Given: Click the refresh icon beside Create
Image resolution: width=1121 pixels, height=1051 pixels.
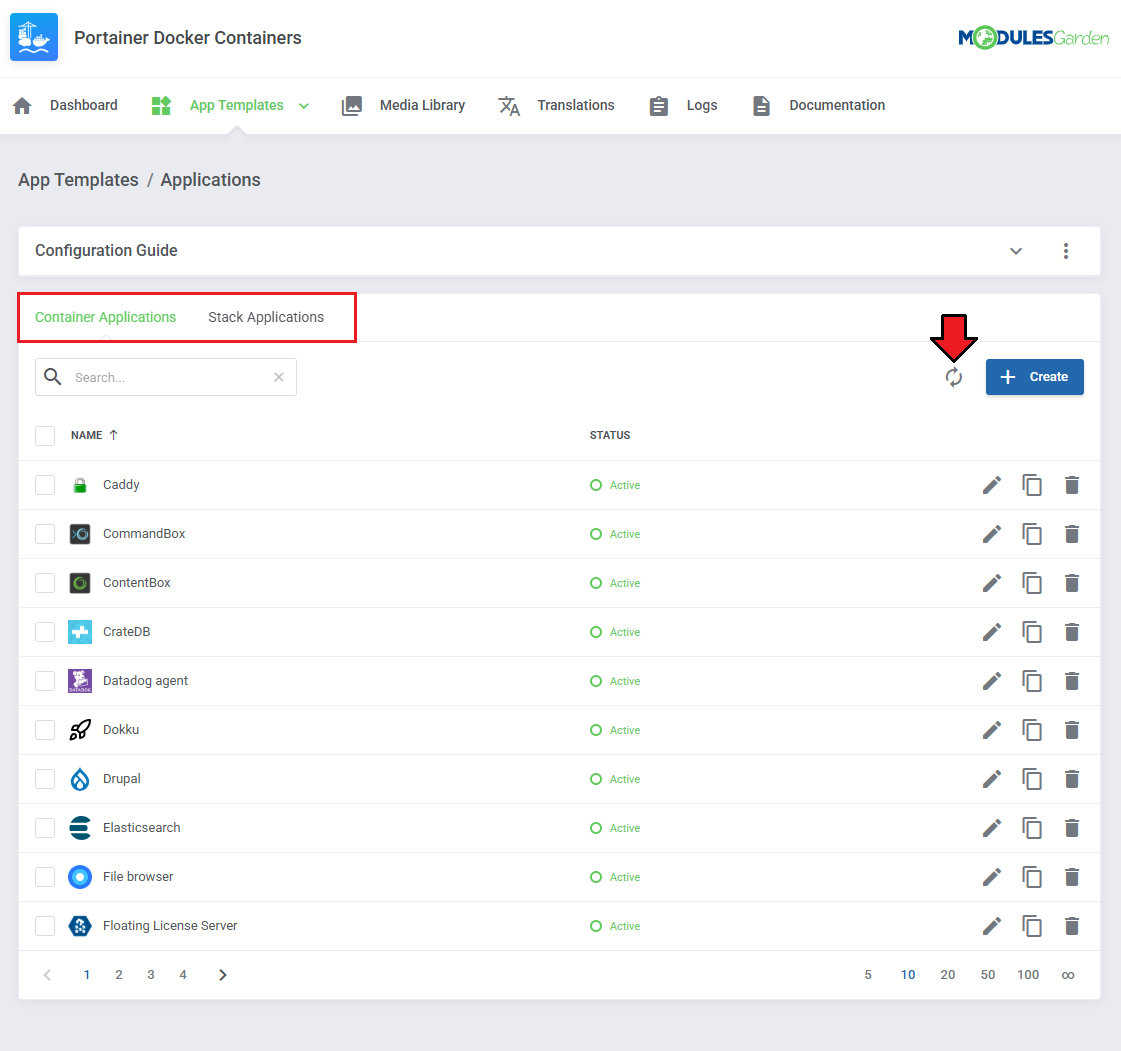Looking at the screenshot, I should tap(954, 377).
